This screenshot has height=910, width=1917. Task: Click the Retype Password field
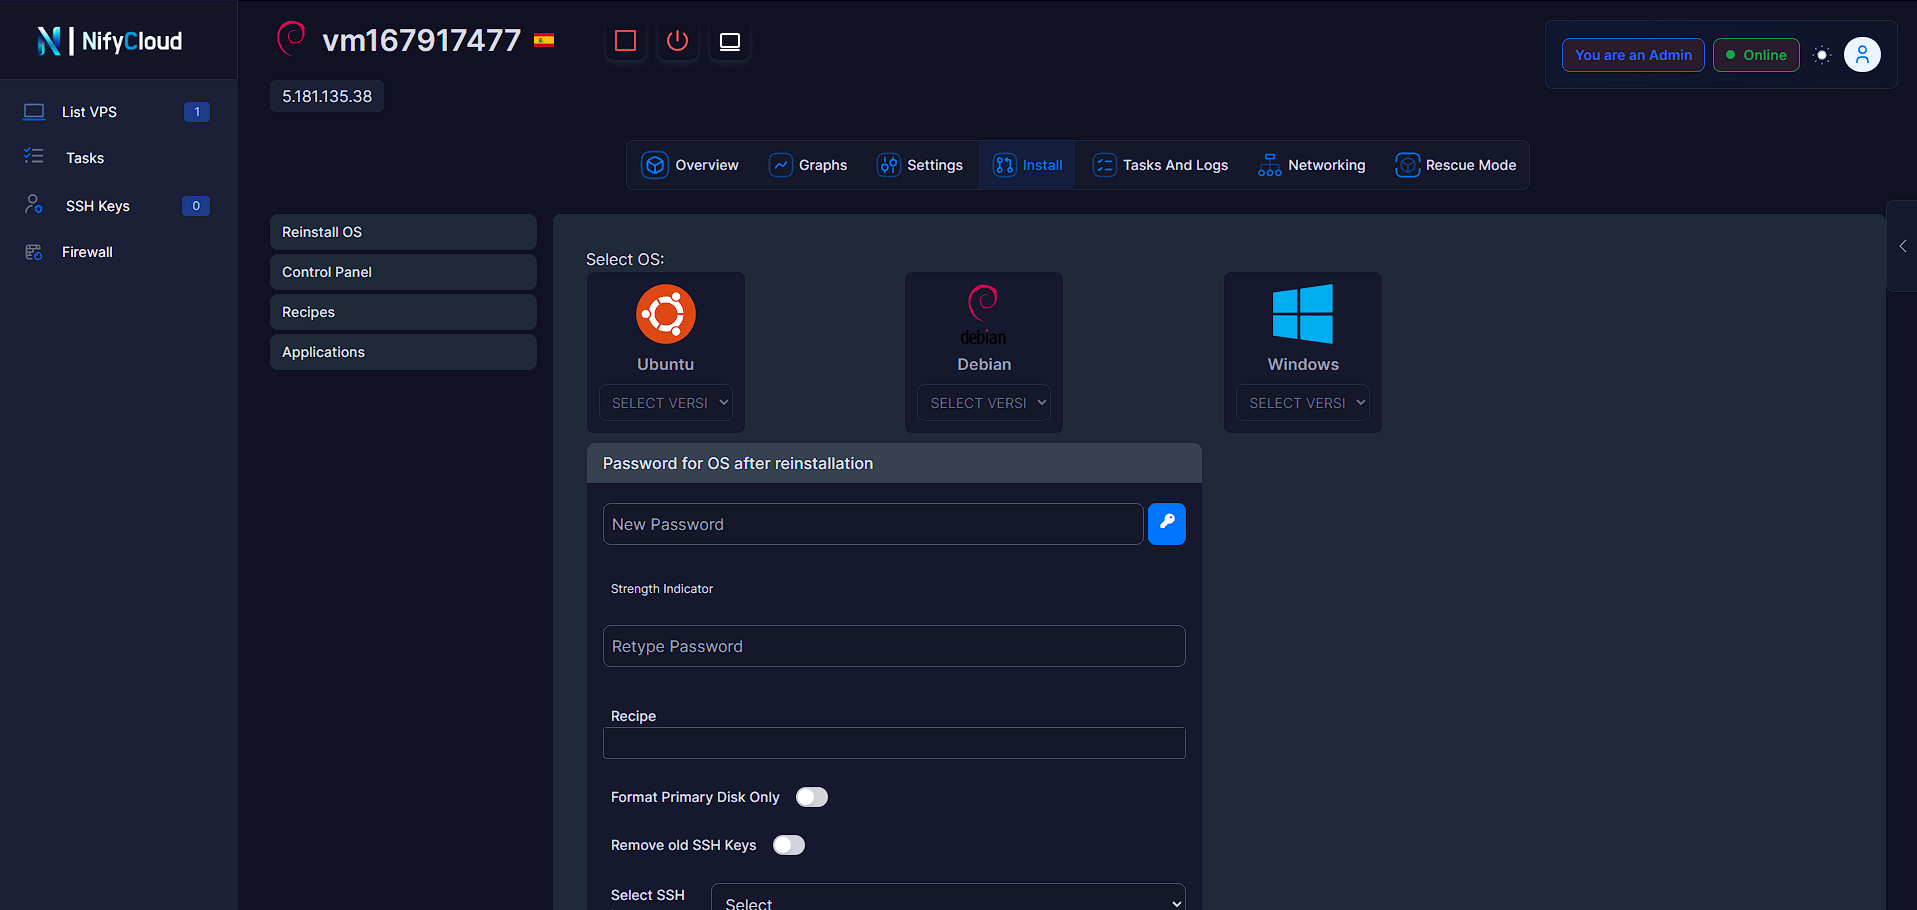[893, 646]
